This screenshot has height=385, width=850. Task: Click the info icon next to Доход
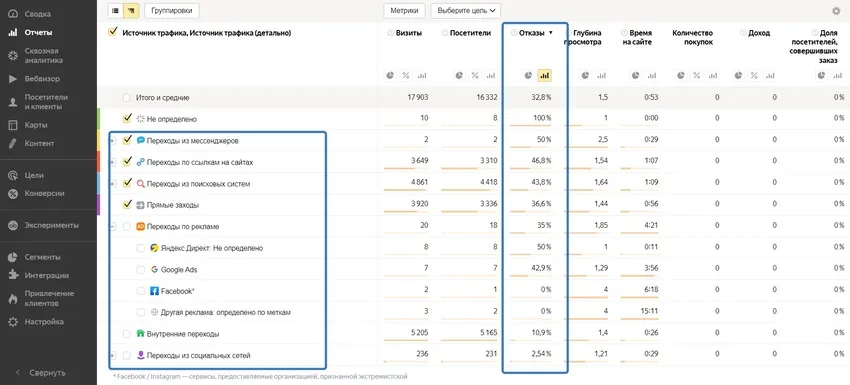pyautogui.click(x=743, y=33)
